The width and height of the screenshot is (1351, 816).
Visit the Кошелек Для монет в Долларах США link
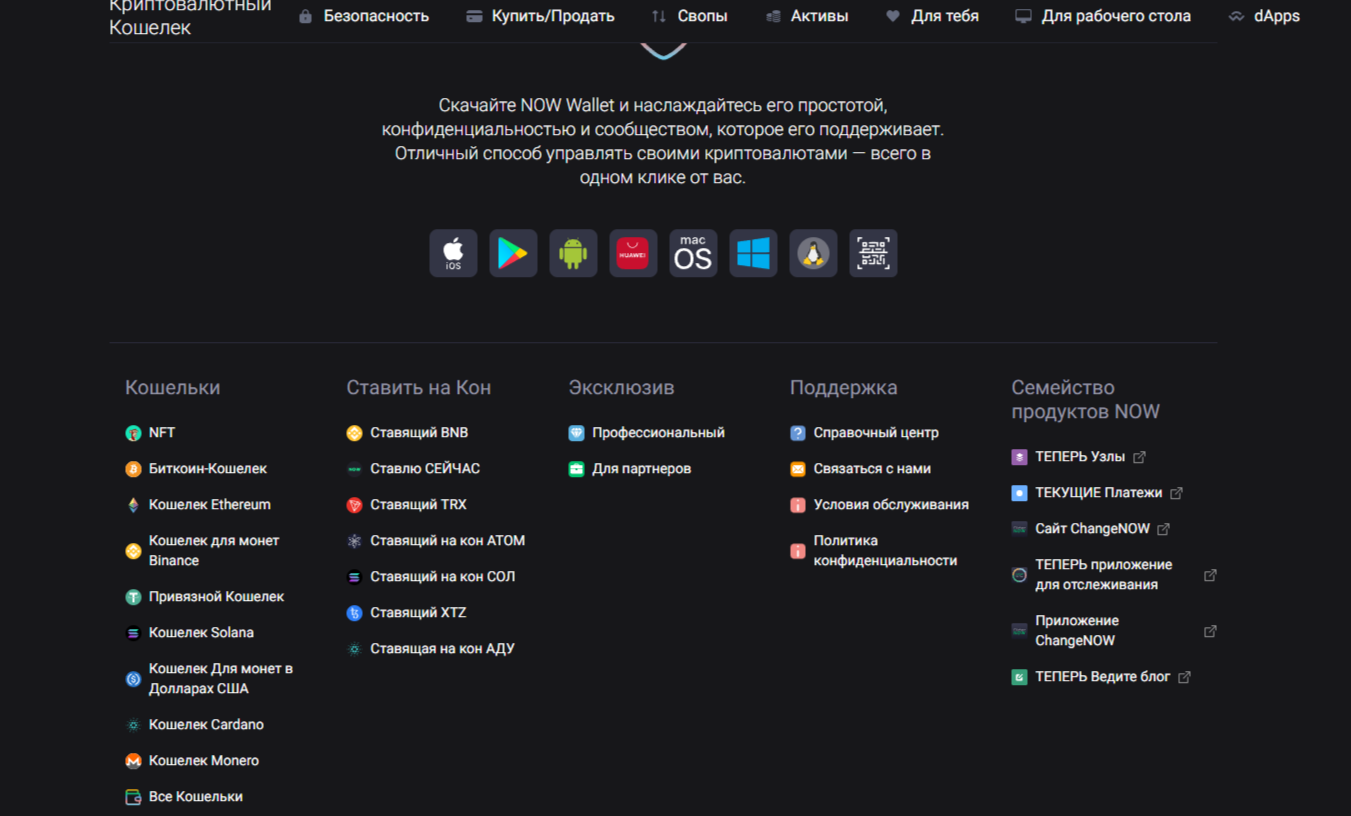221,679
